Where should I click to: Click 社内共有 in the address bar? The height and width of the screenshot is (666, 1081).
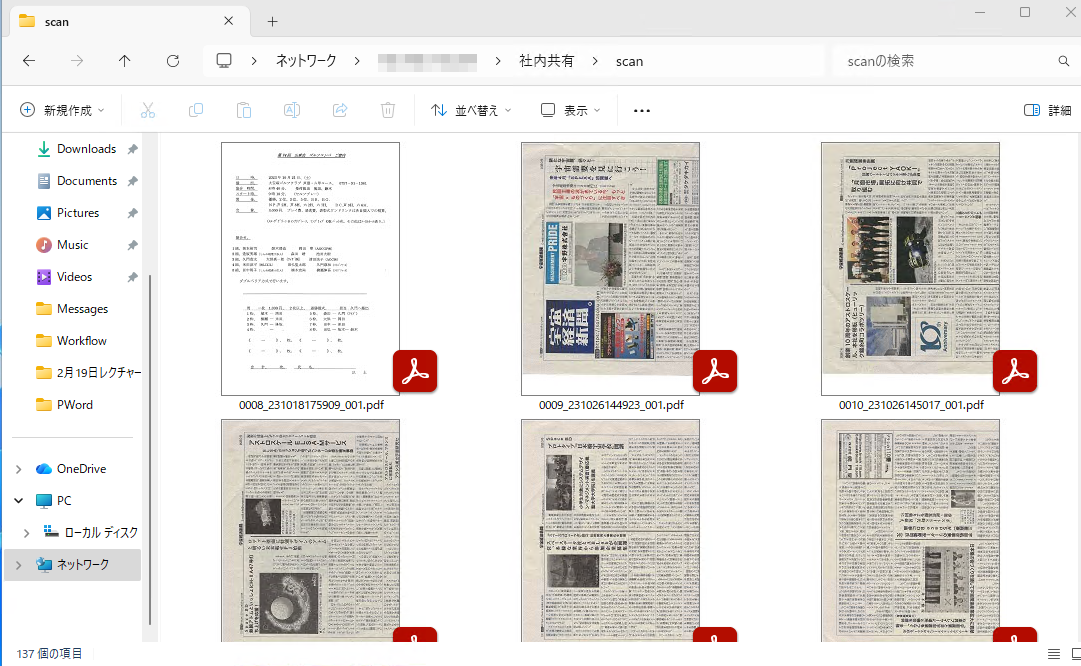[x=547, y=61]
